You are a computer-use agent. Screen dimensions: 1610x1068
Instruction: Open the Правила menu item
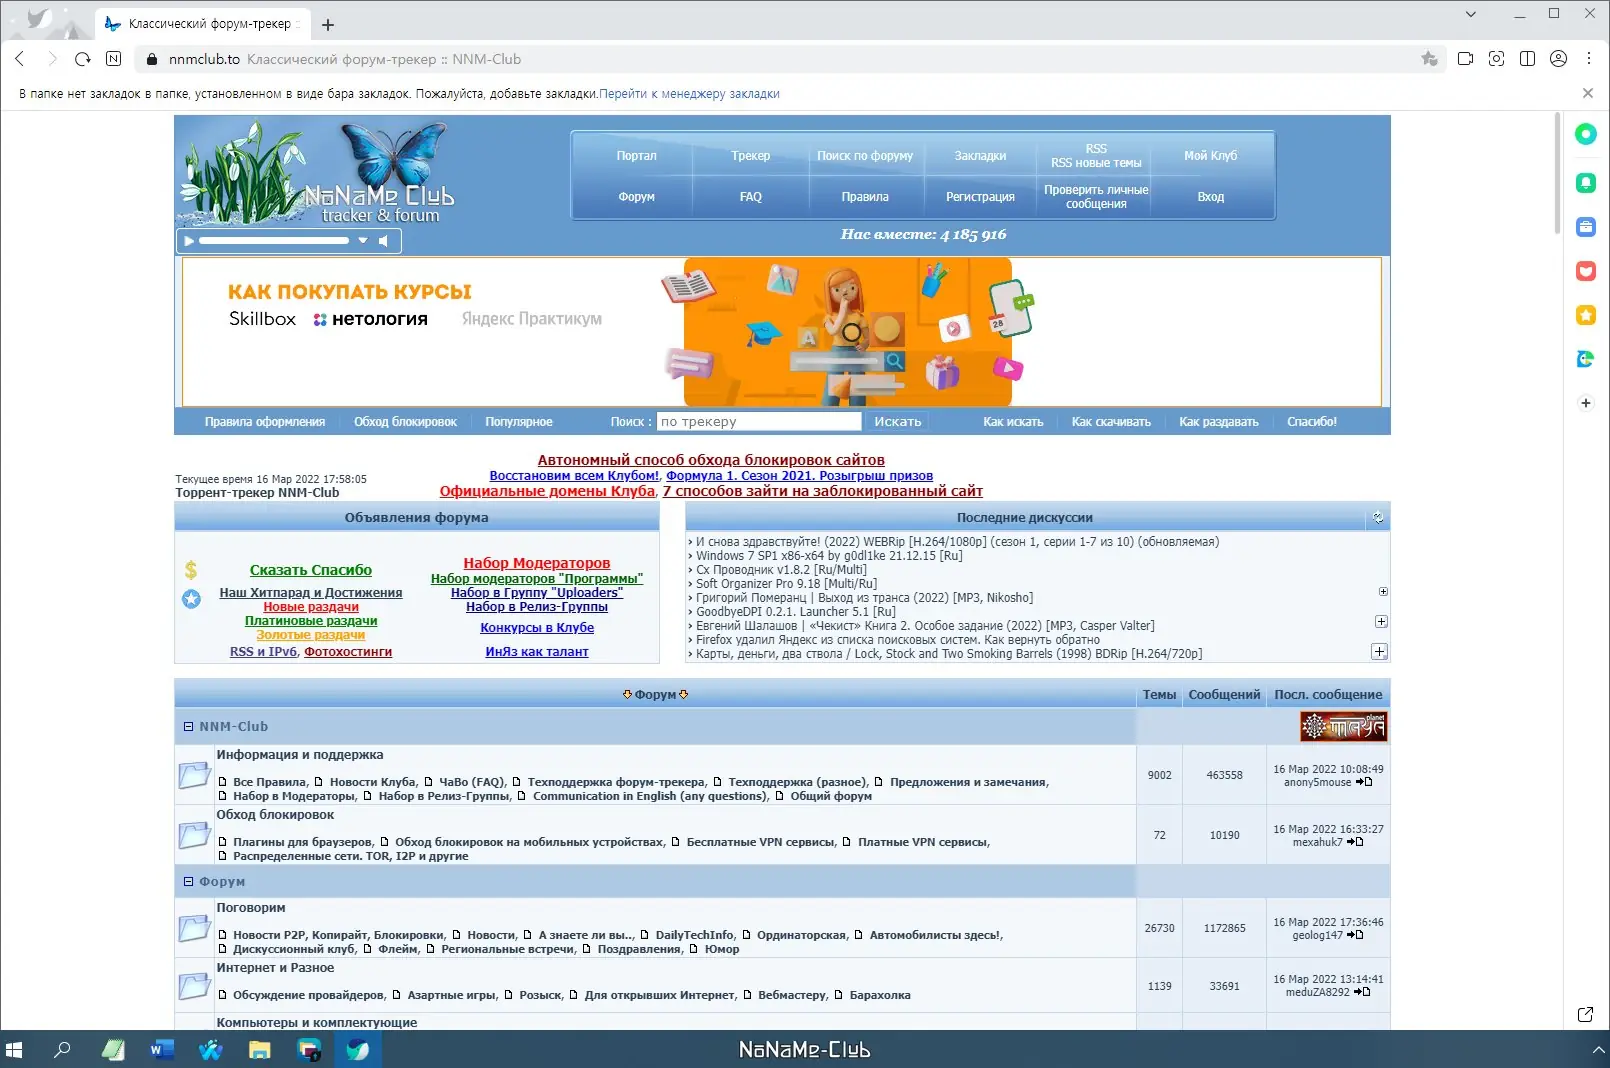coord(865,197)
